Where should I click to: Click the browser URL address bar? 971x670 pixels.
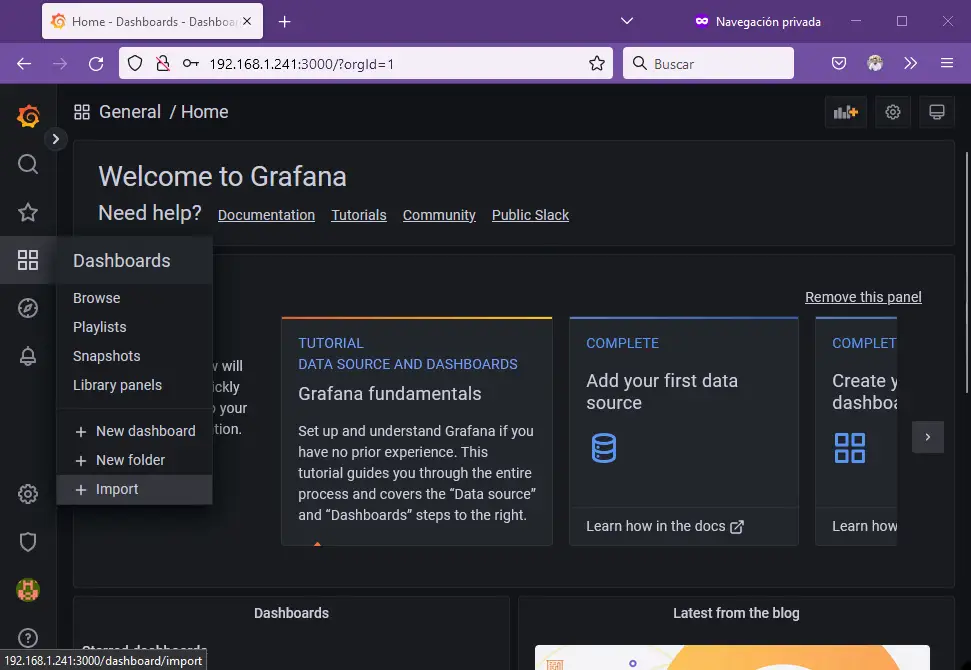[365, 63]
